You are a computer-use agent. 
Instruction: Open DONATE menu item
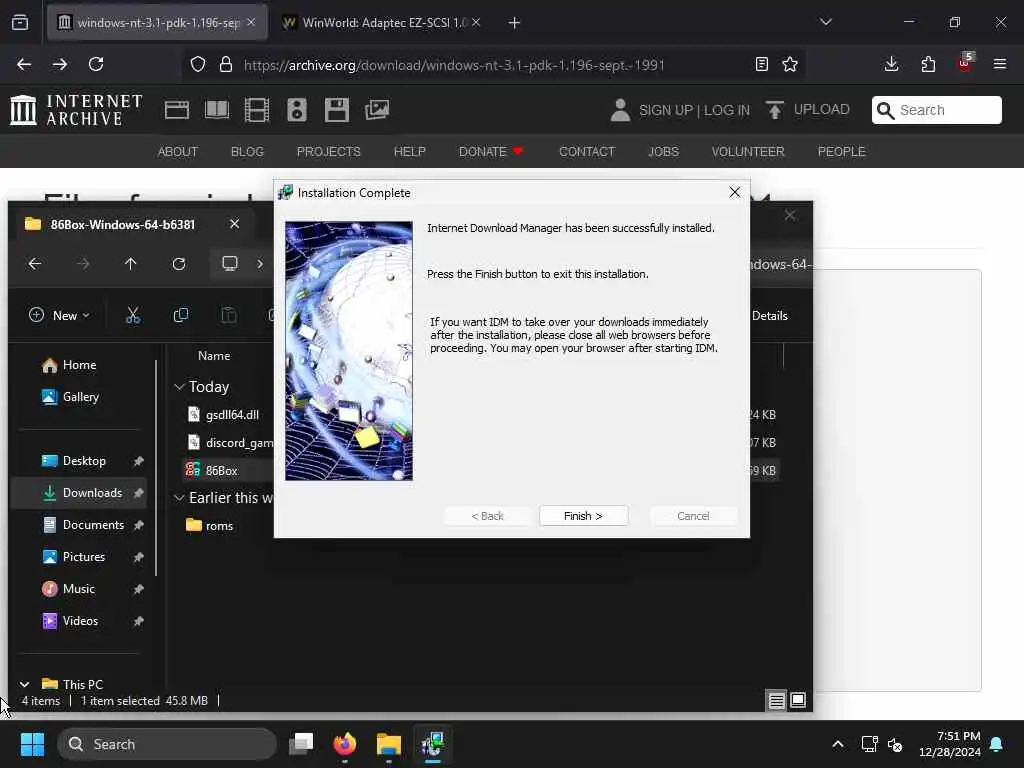pos(491,152)
